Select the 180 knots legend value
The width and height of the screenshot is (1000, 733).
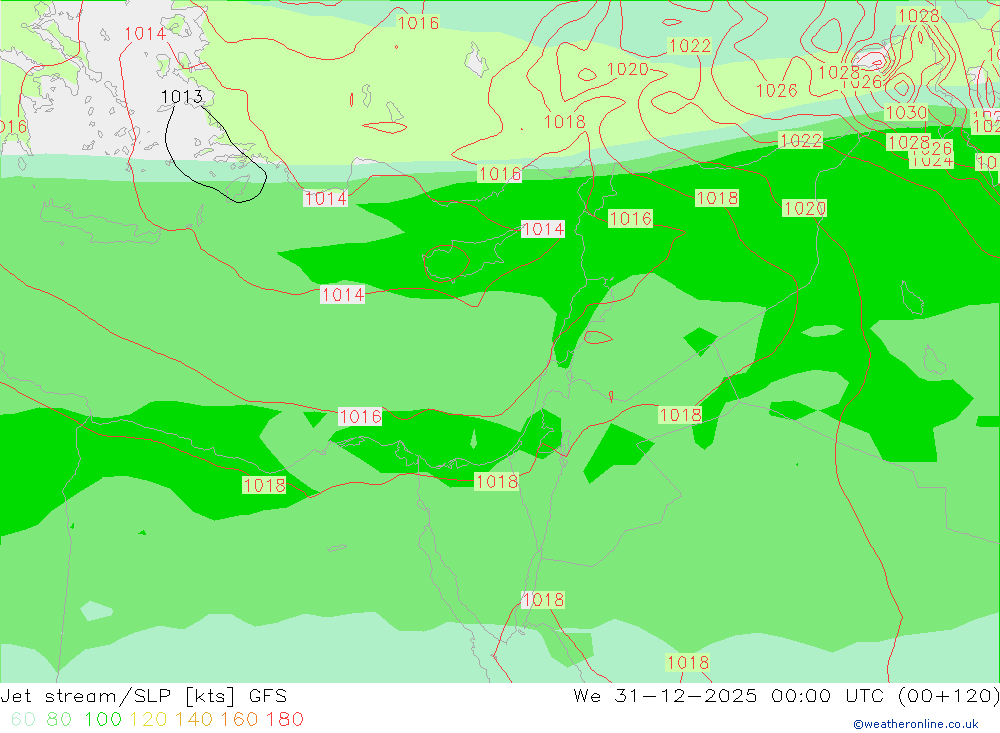pos(284,720)
